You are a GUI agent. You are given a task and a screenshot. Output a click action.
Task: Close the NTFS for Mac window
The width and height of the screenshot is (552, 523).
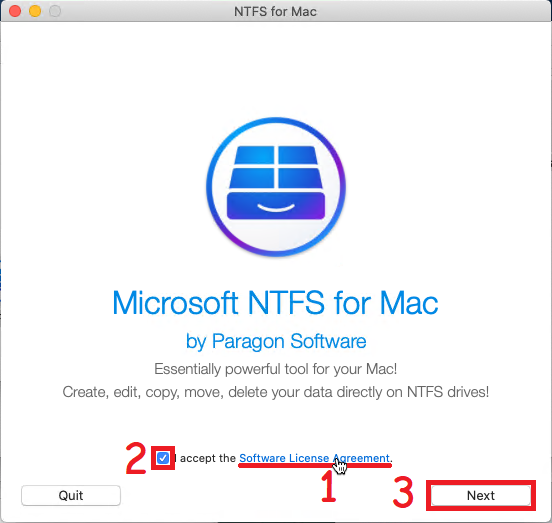15,11
